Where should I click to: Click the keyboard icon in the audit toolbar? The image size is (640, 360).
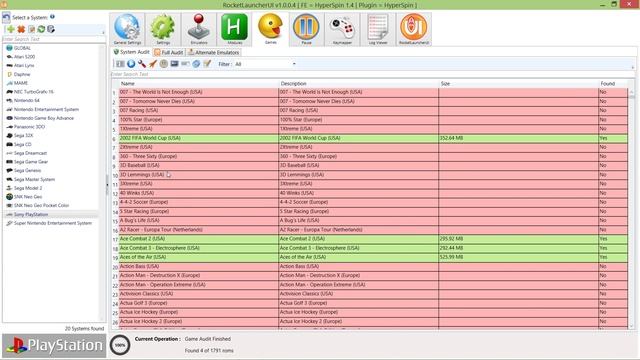tap(185, 64)
